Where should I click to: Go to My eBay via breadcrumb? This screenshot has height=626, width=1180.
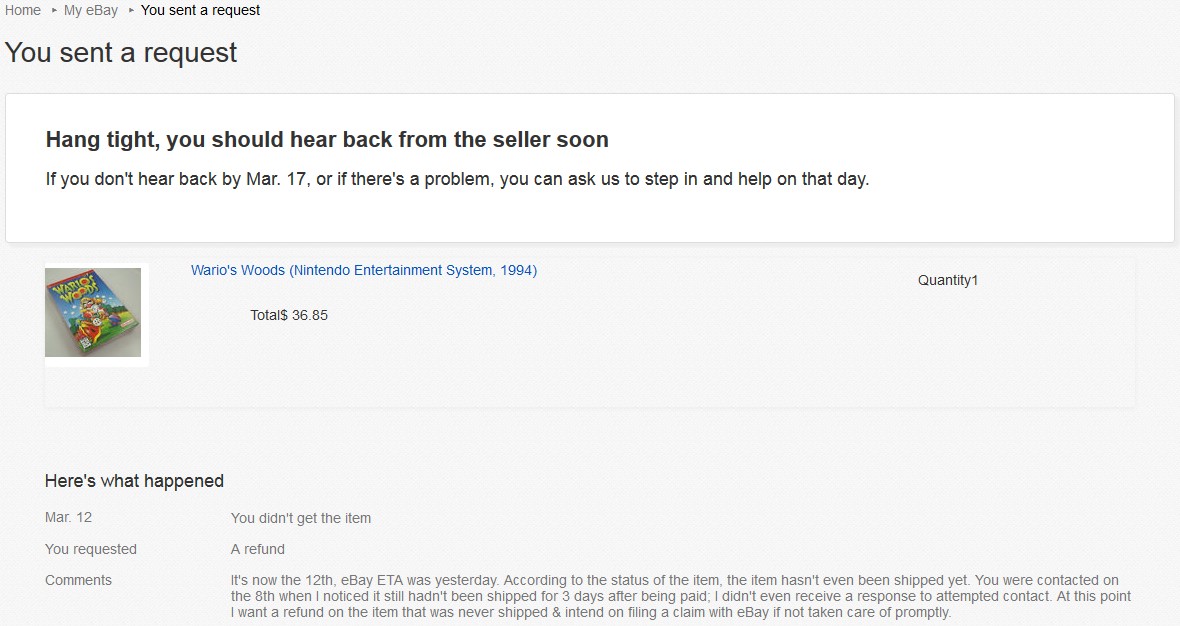point(91,10)
